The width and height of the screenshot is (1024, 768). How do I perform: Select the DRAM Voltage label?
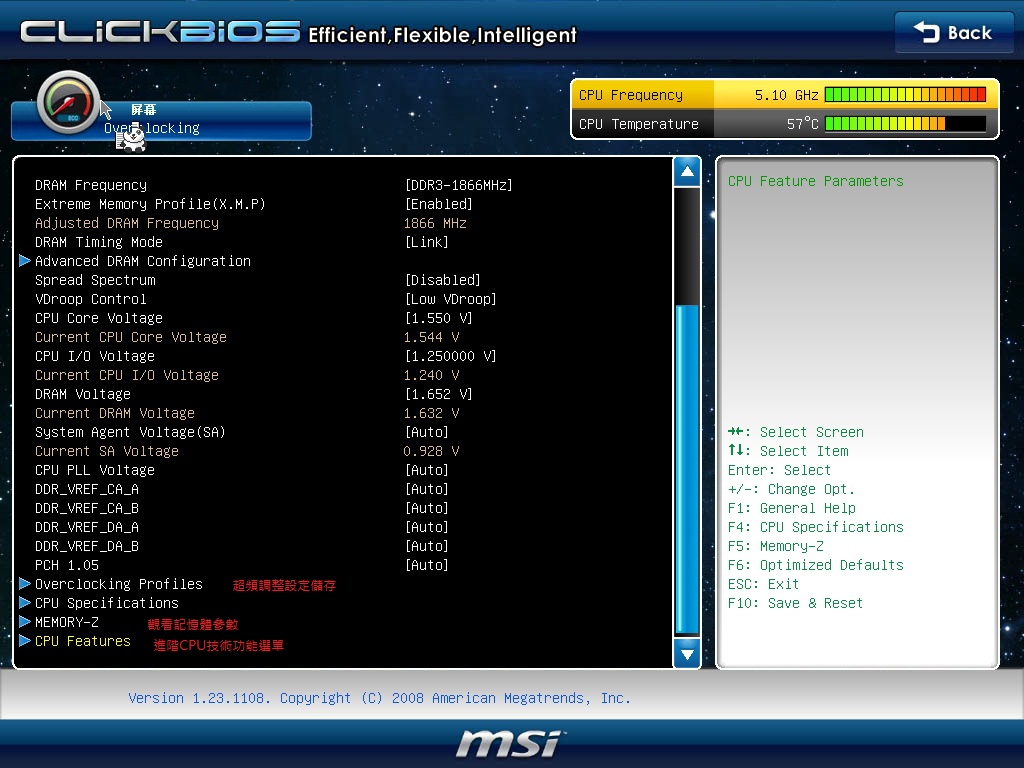(83, 394)
